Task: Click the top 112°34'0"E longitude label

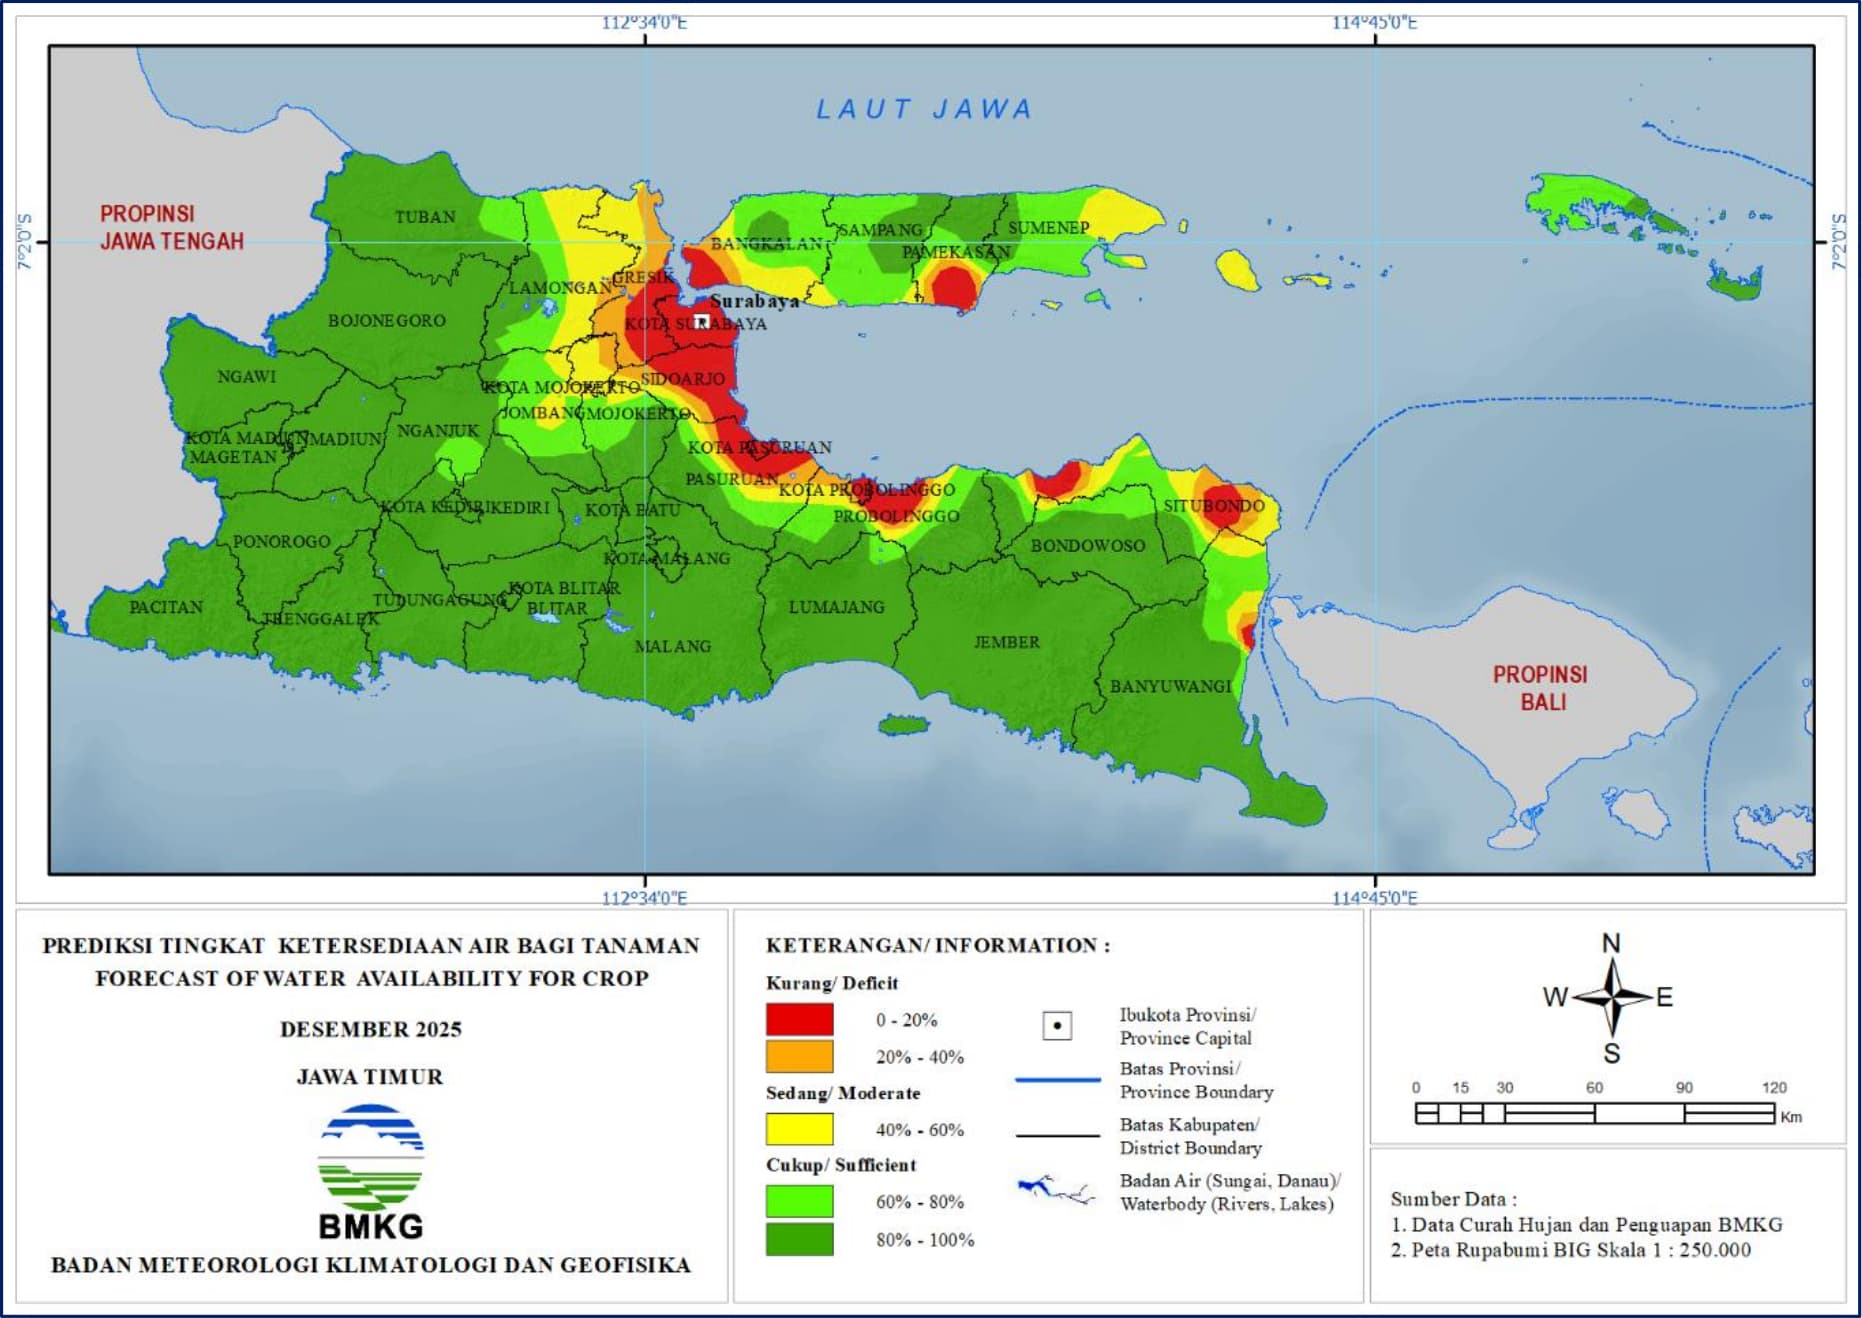Action: (x=644, y=23)
